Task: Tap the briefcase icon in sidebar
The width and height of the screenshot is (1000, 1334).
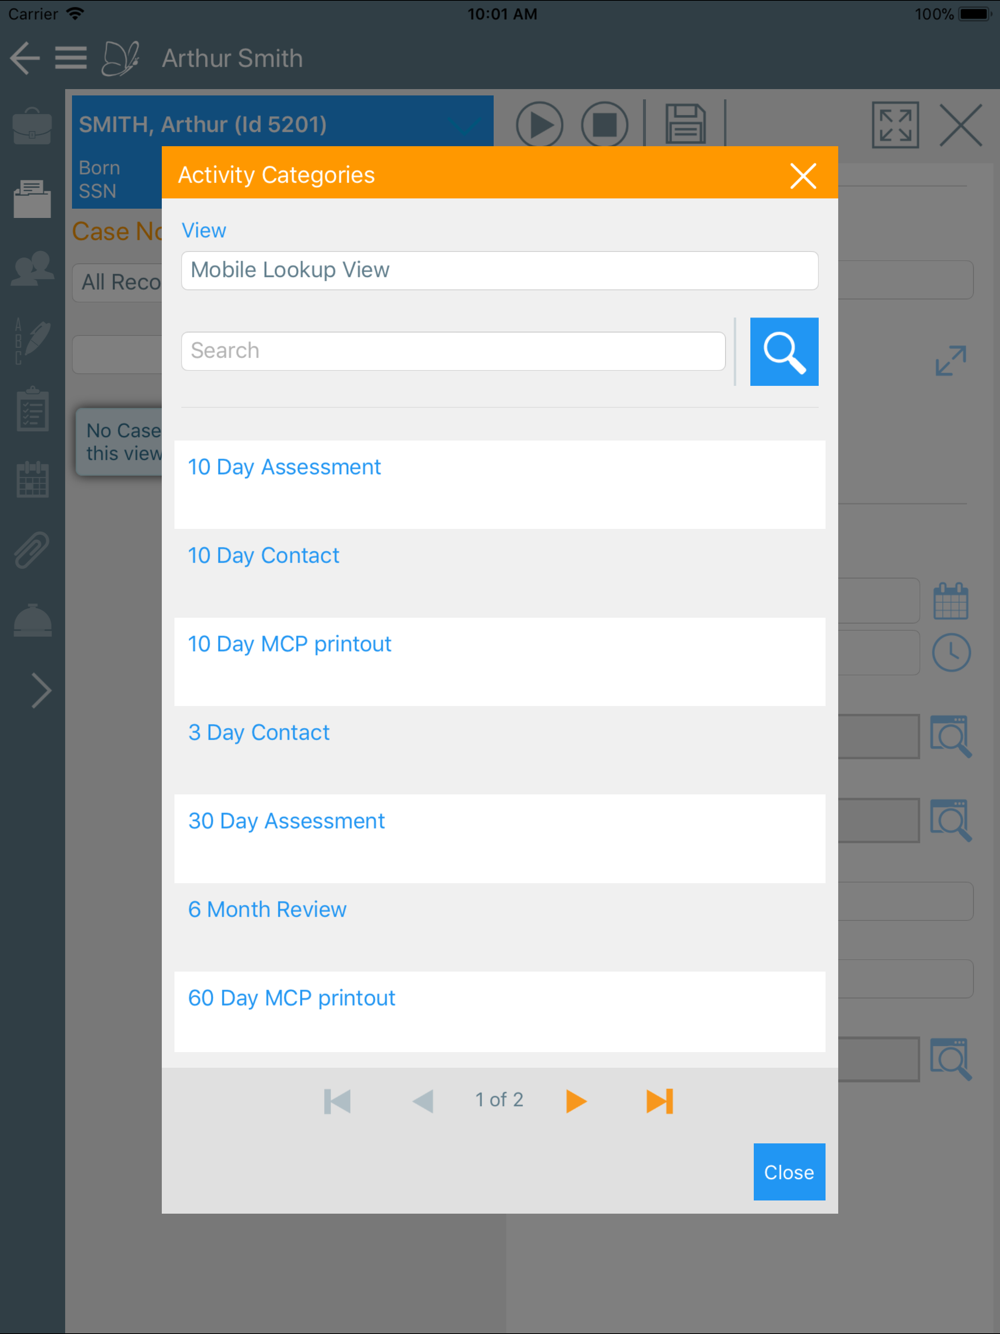Action: (x=32, y=127)
